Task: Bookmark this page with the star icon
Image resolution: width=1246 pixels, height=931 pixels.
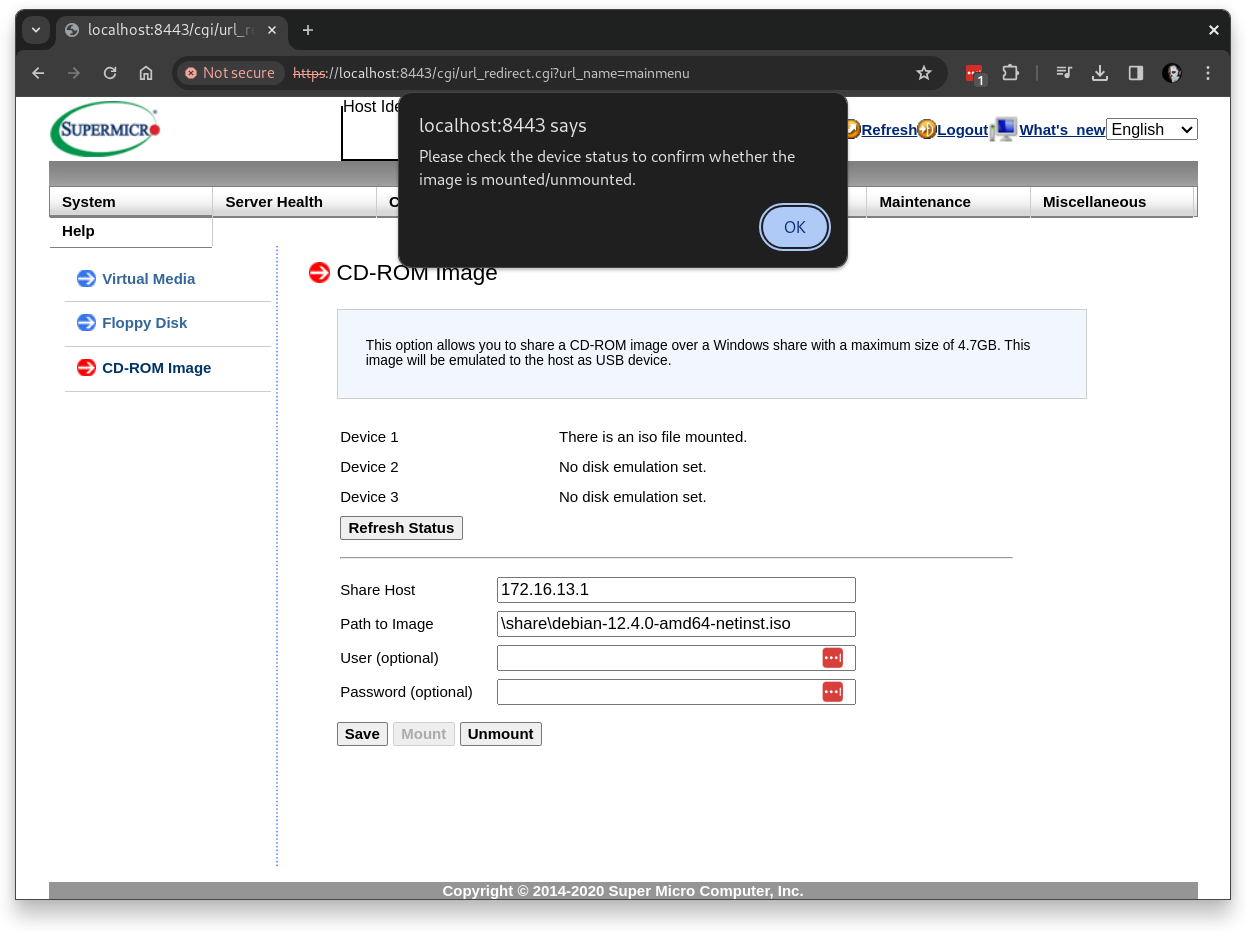Action: 923,73
